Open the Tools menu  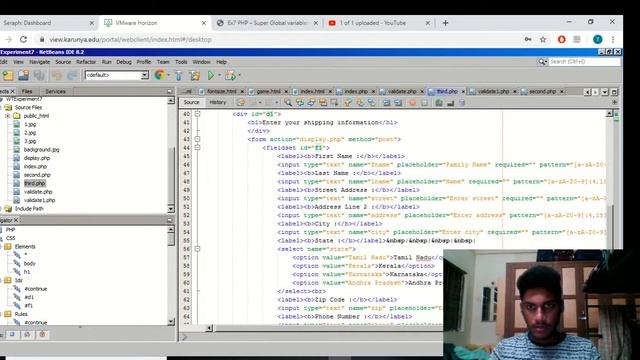181,62
